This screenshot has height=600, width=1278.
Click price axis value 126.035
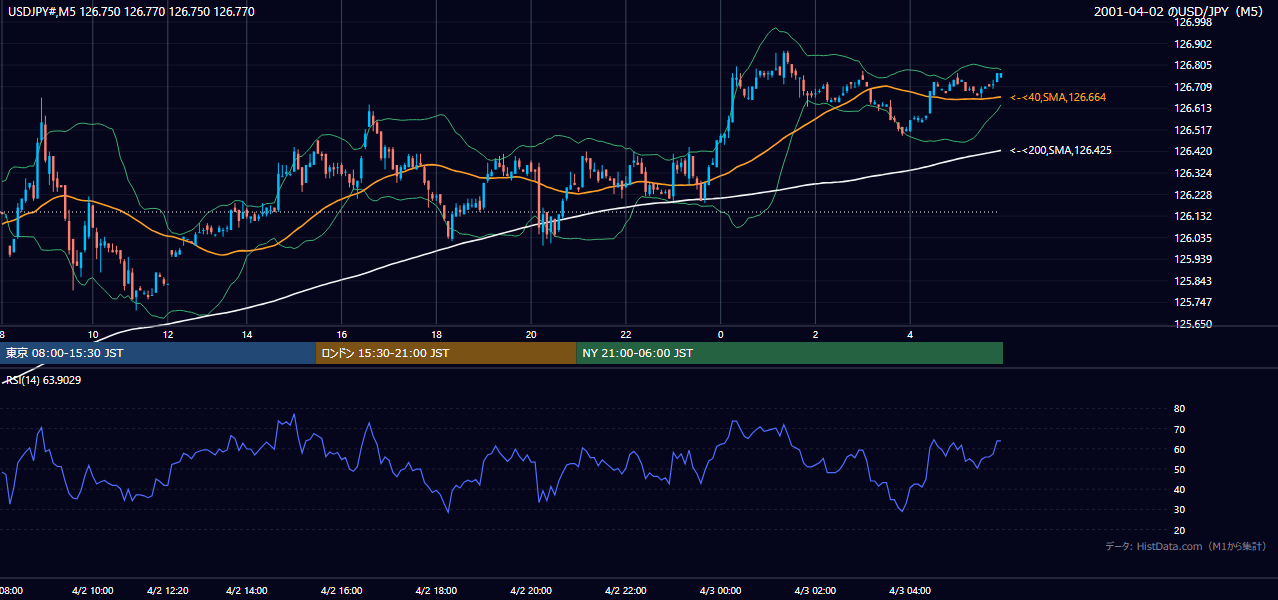coord(1192,238)
